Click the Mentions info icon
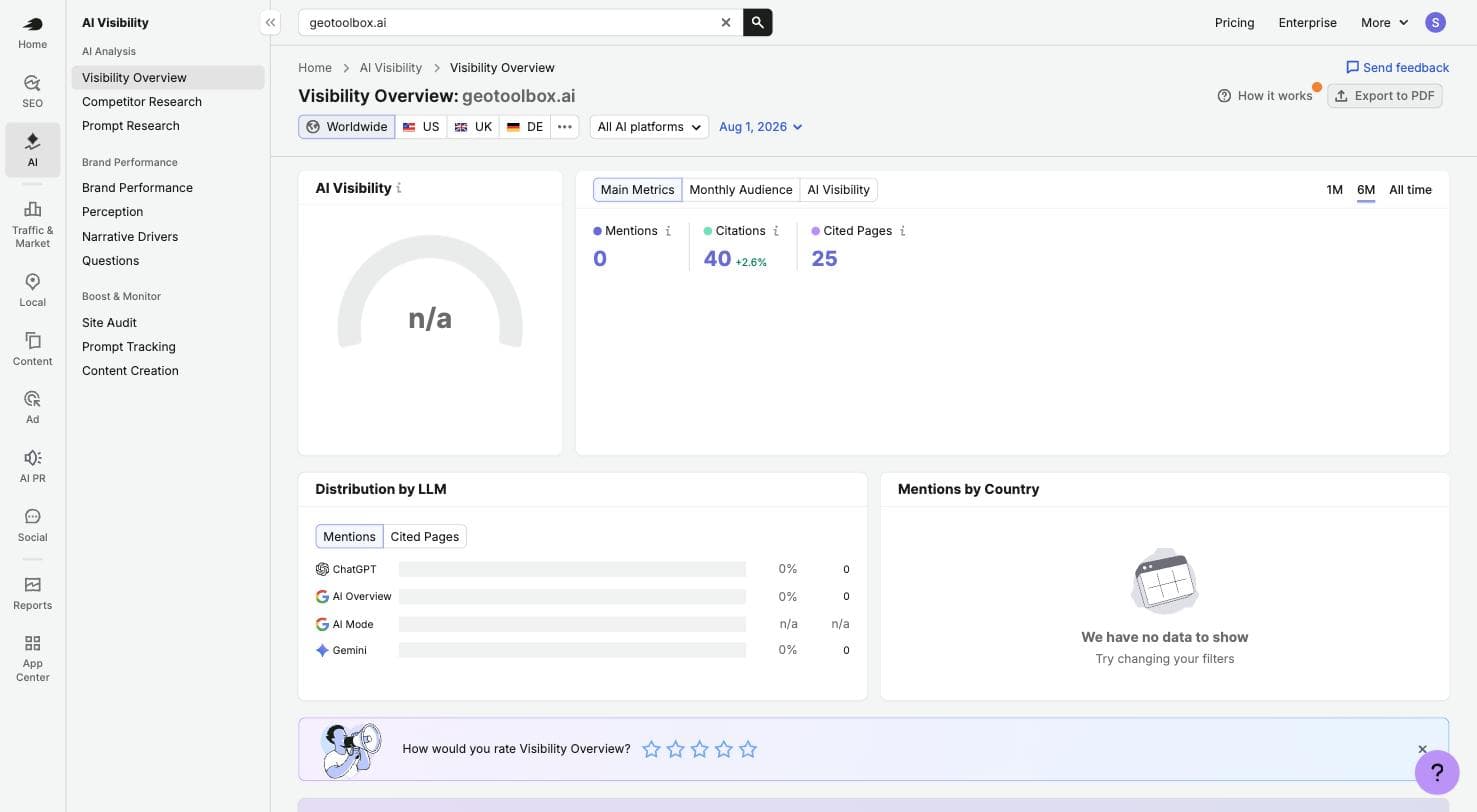Screen dimensions: 1477x812 click(x=668, y=231)
